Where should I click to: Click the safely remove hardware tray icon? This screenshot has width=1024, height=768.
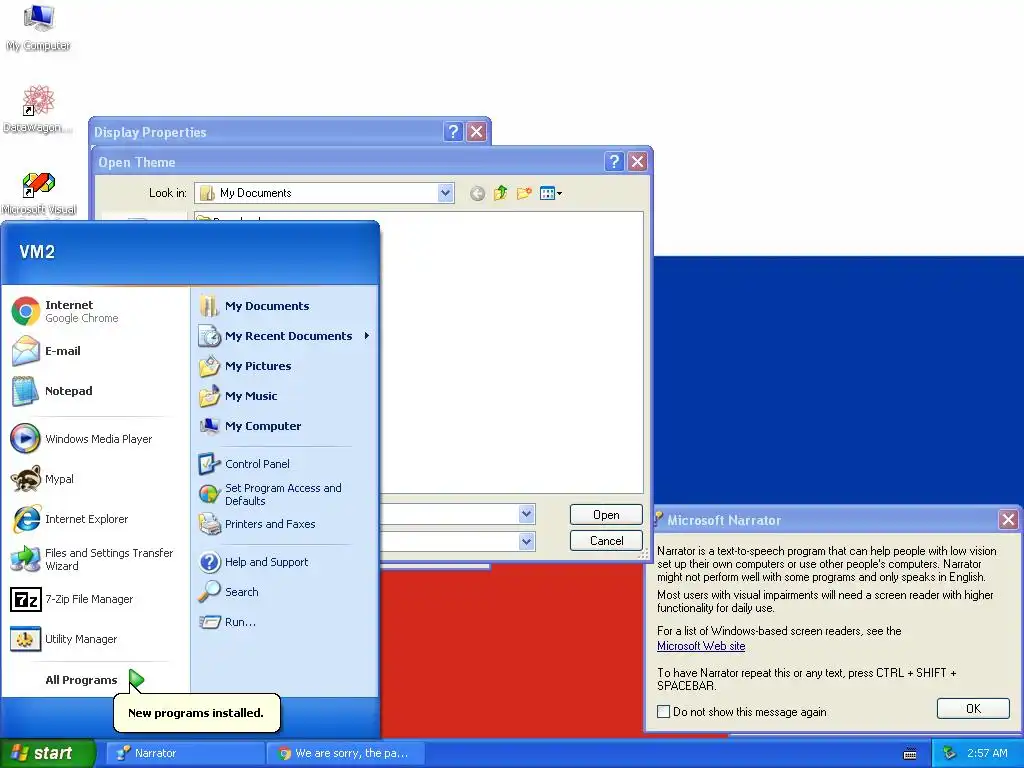click(950, 753)
